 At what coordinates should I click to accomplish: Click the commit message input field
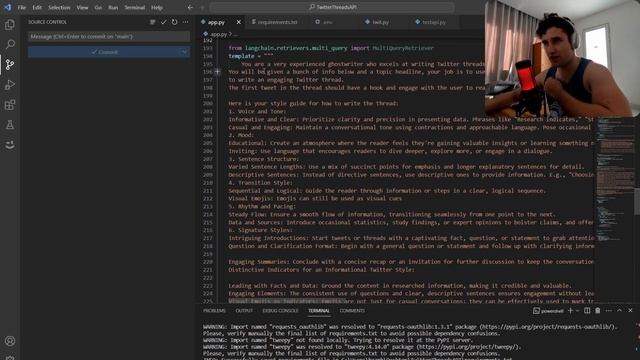pos(109,36)
